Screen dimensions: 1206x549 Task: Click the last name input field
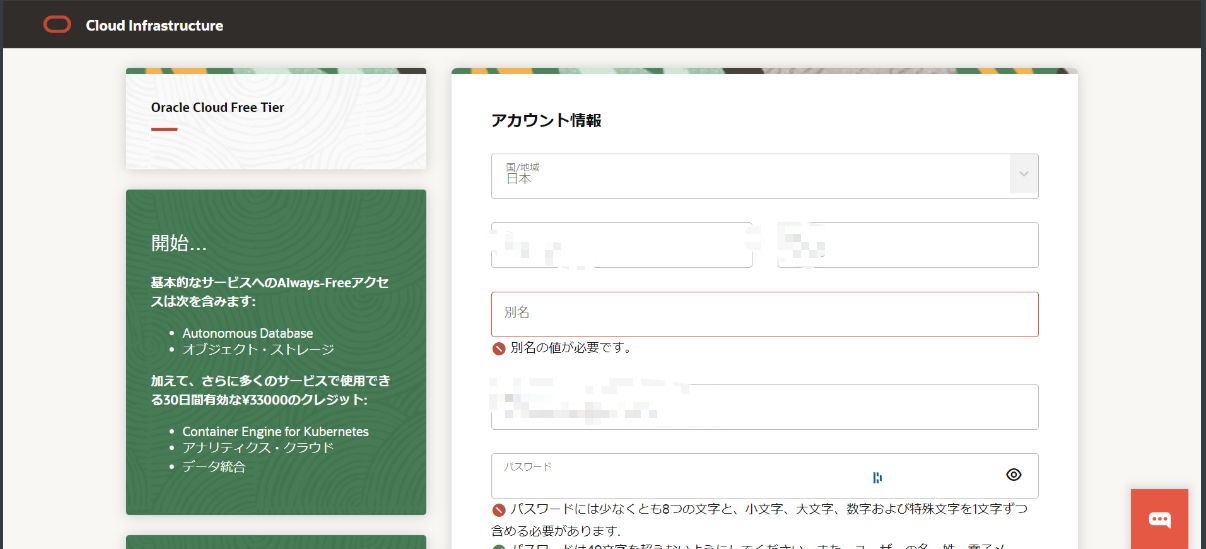908,245
